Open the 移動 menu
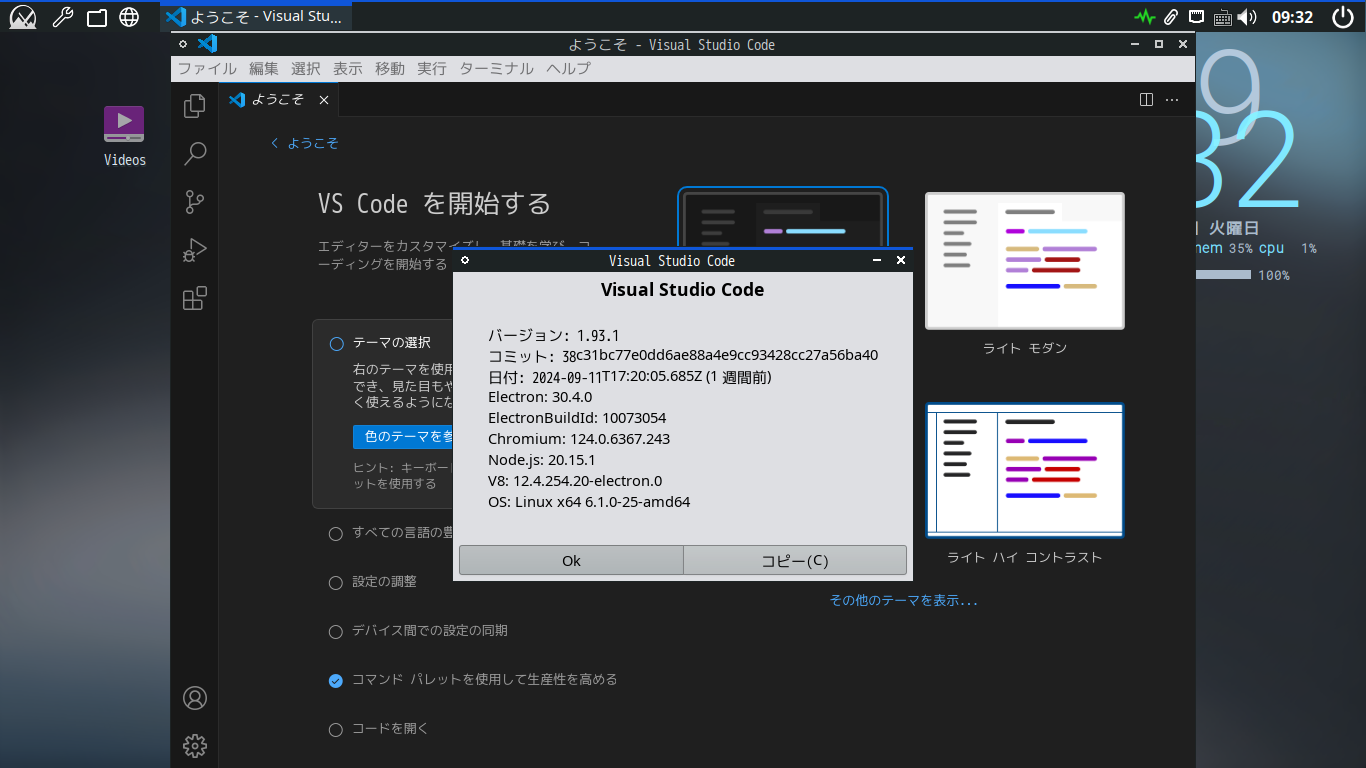The height and width of the screenshot is (768, 1366). tap(390, 69)
